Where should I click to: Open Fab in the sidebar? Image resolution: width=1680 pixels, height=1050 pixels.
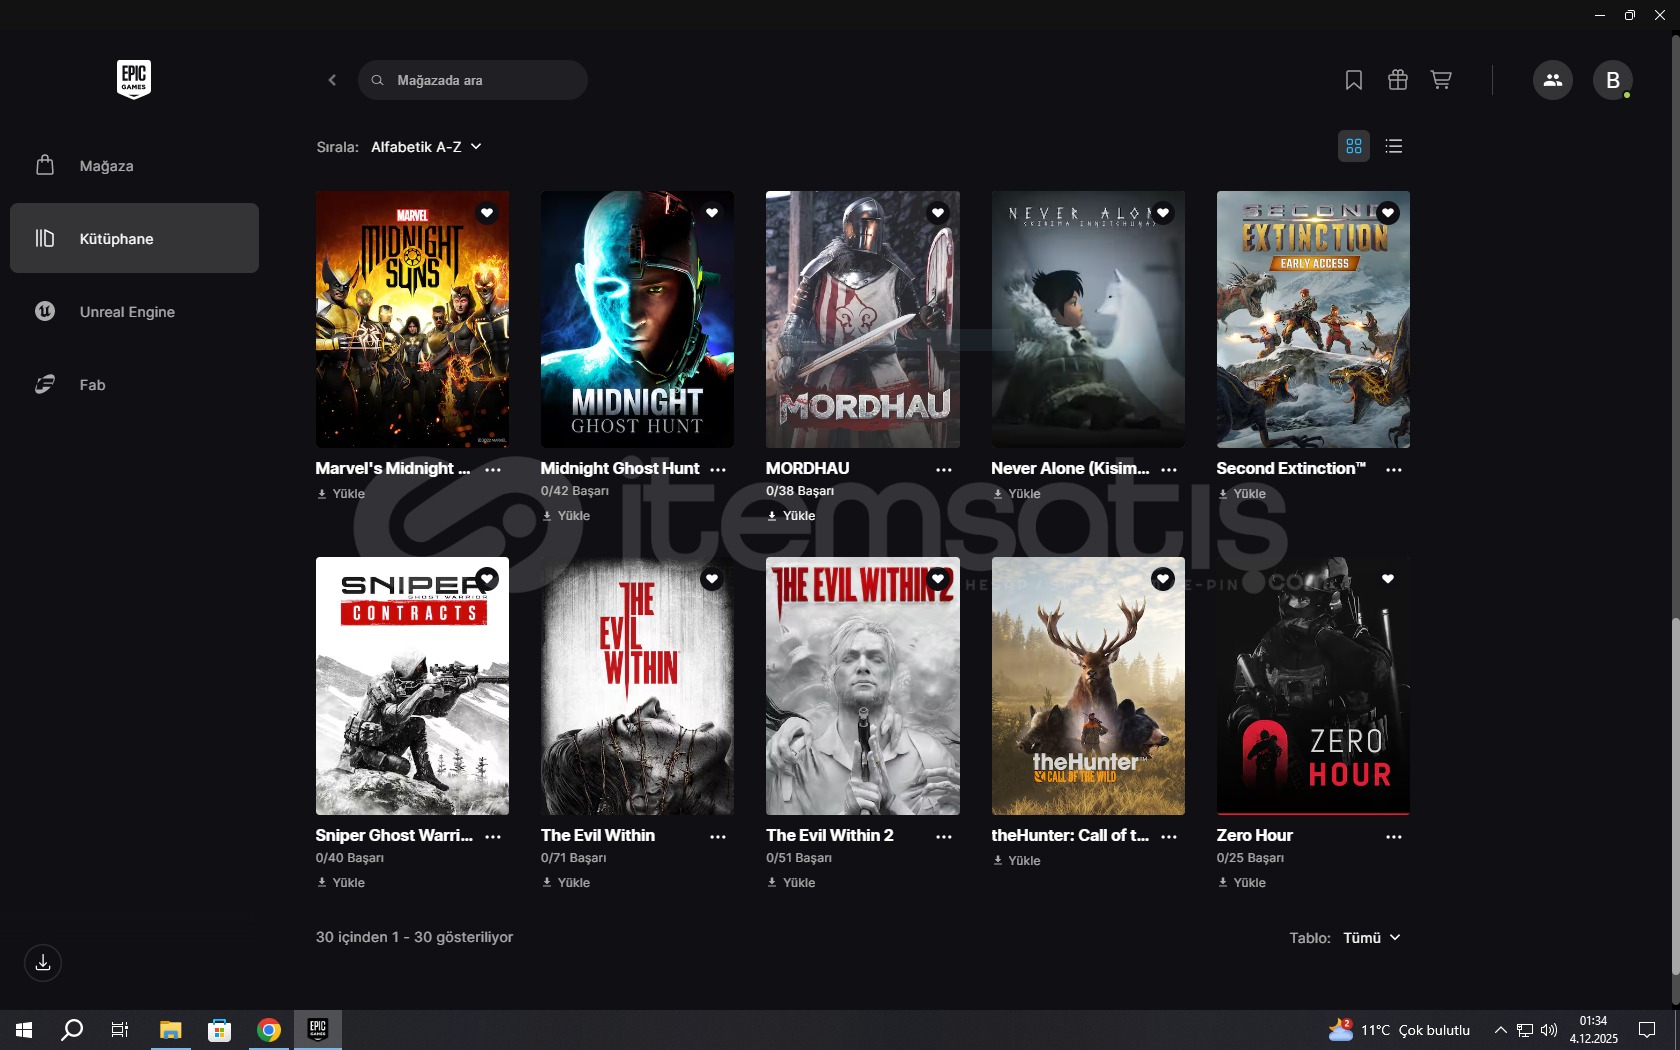pos(134,384)
